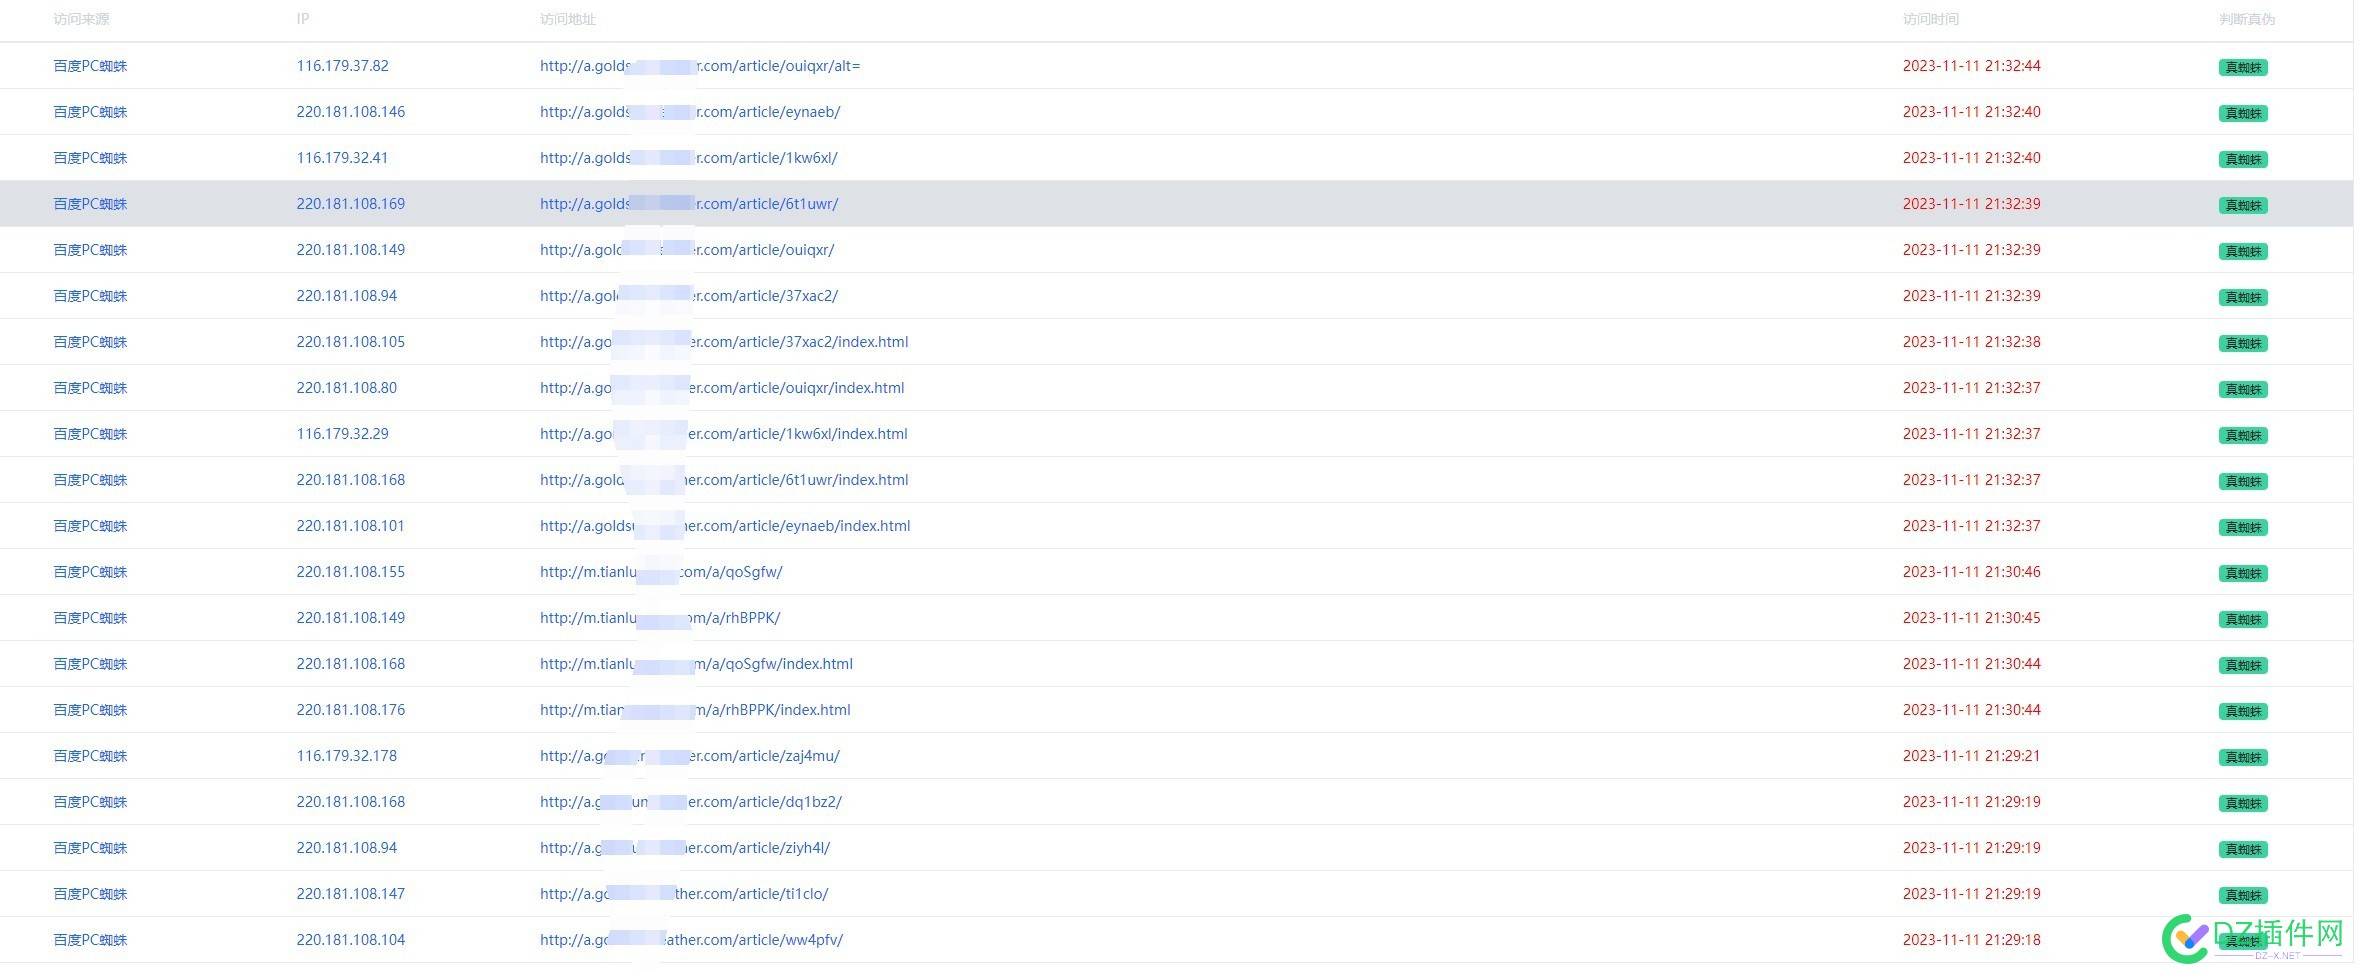Select IP address 220.181.108.146
2362x979 pixels.
click(351, 112)
